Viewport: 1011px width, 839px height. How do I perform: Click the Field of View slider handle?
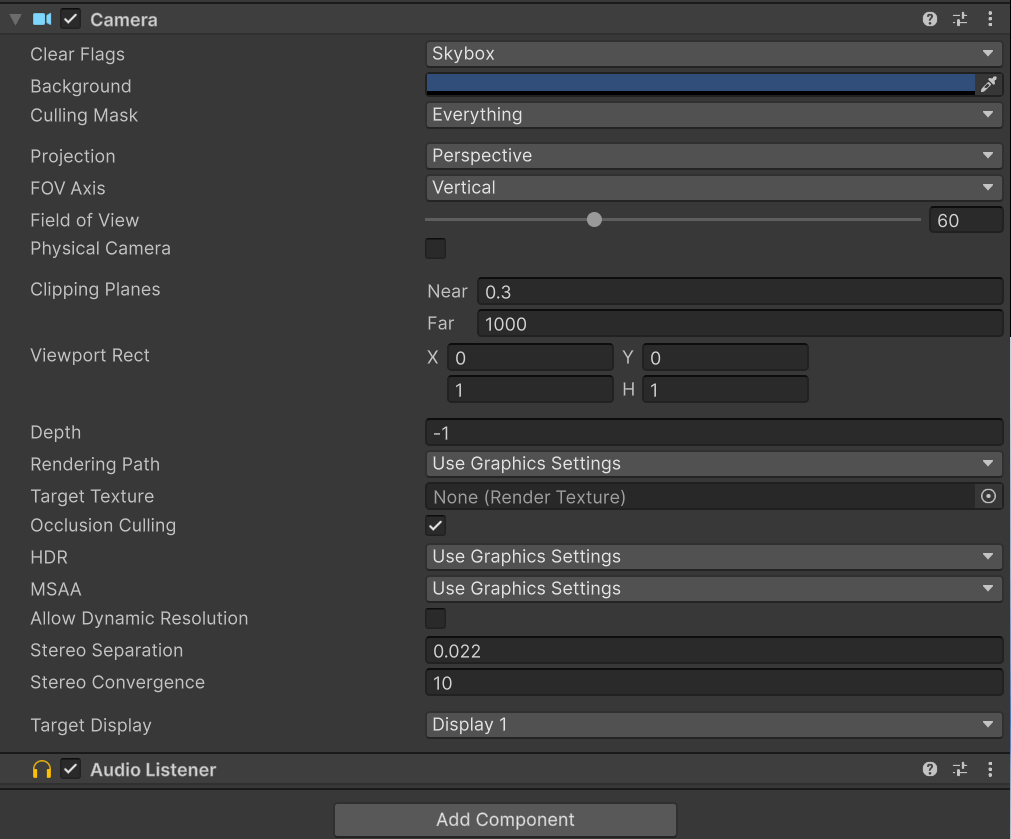(x=594, y=220)
